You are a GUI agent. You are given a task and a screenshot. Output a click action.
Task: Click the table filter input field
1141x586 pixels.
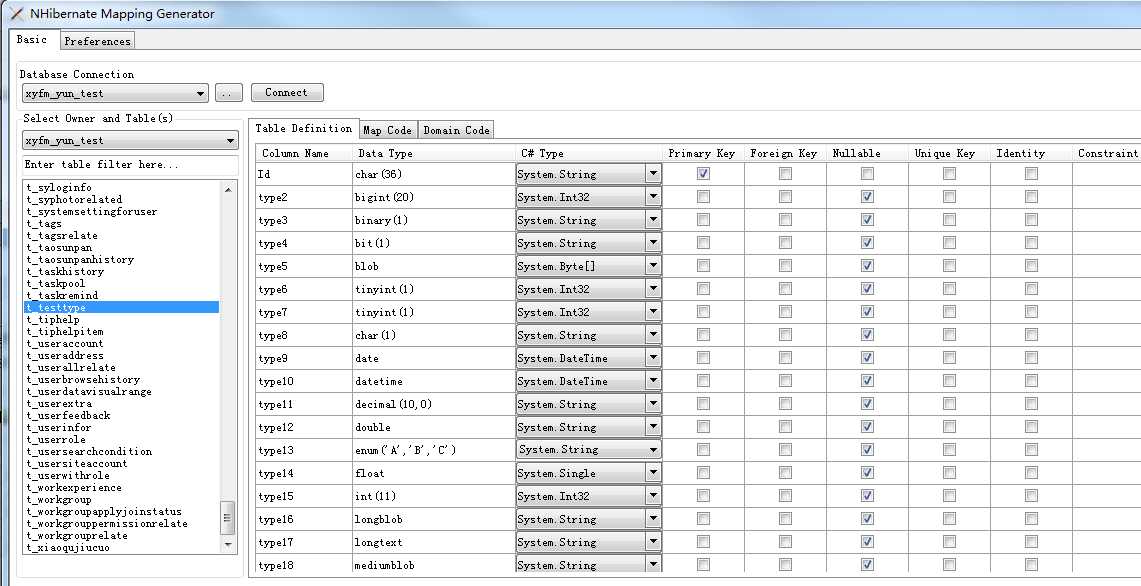point(130,165)
